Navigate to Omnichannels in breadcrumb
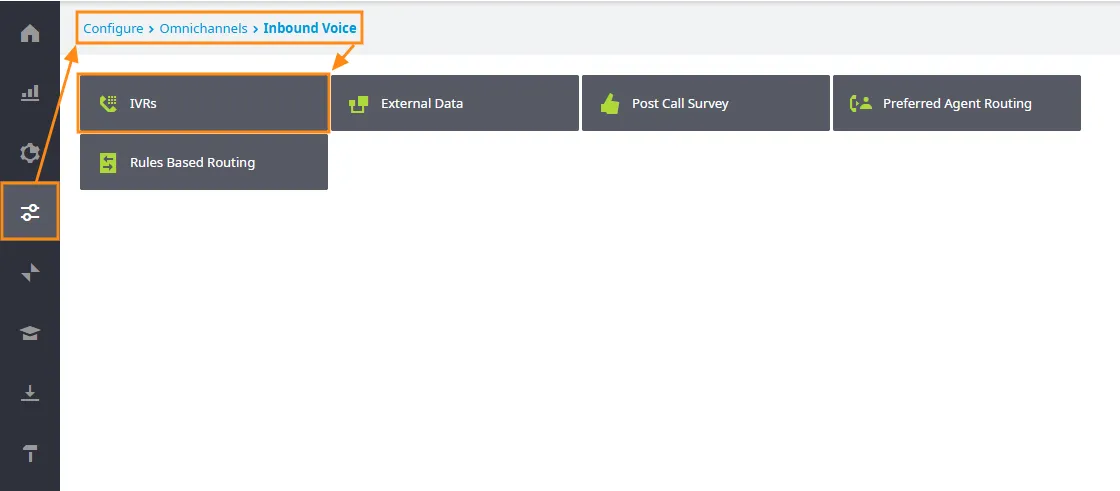1120x491 pixels. (204, 29)
